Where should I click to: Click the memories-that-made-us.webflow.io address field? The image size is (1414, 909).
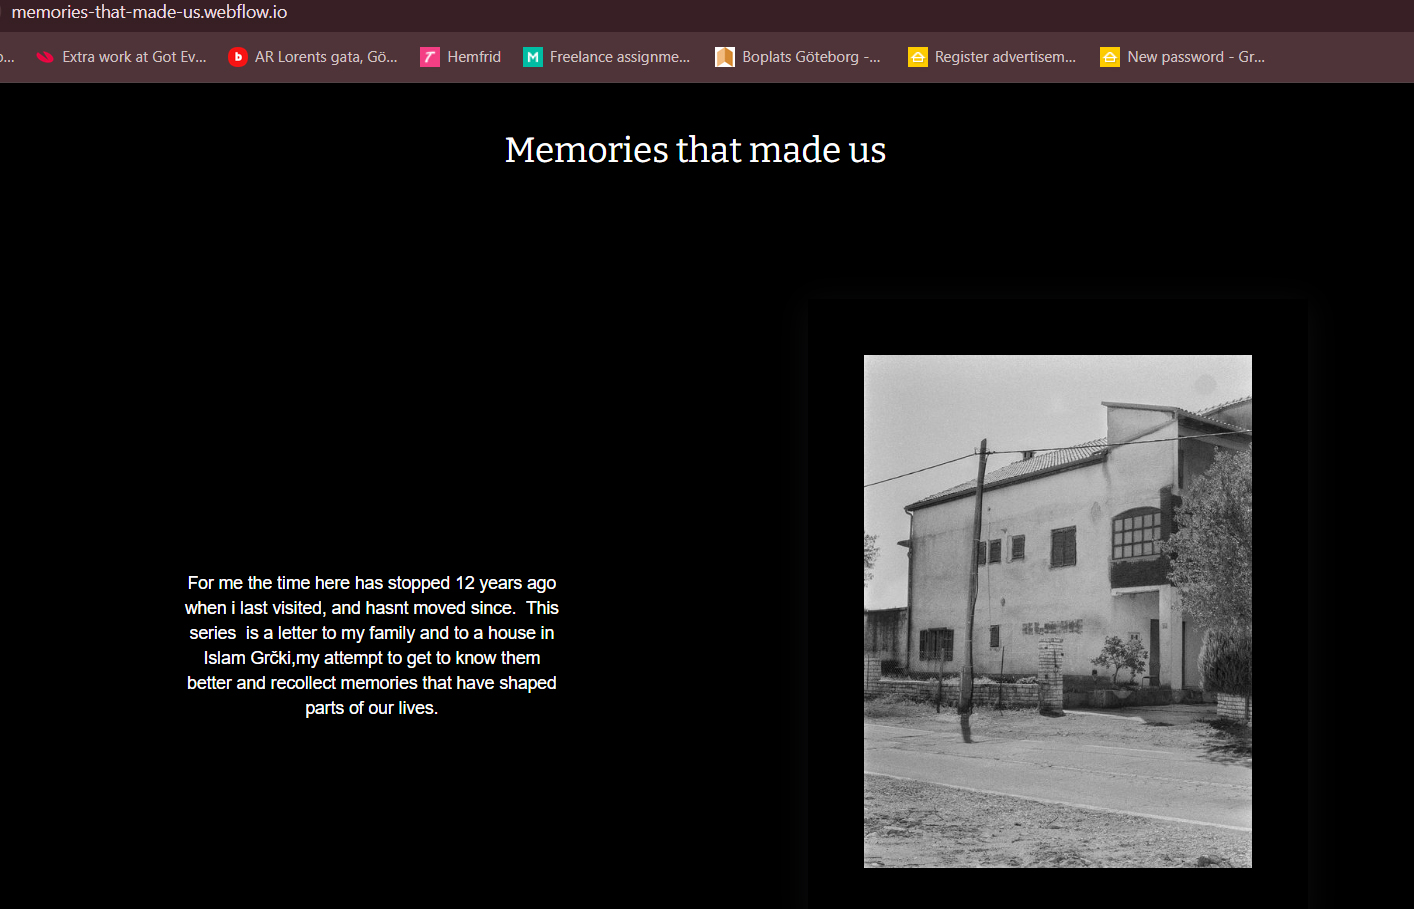click(x=150, y=13)
